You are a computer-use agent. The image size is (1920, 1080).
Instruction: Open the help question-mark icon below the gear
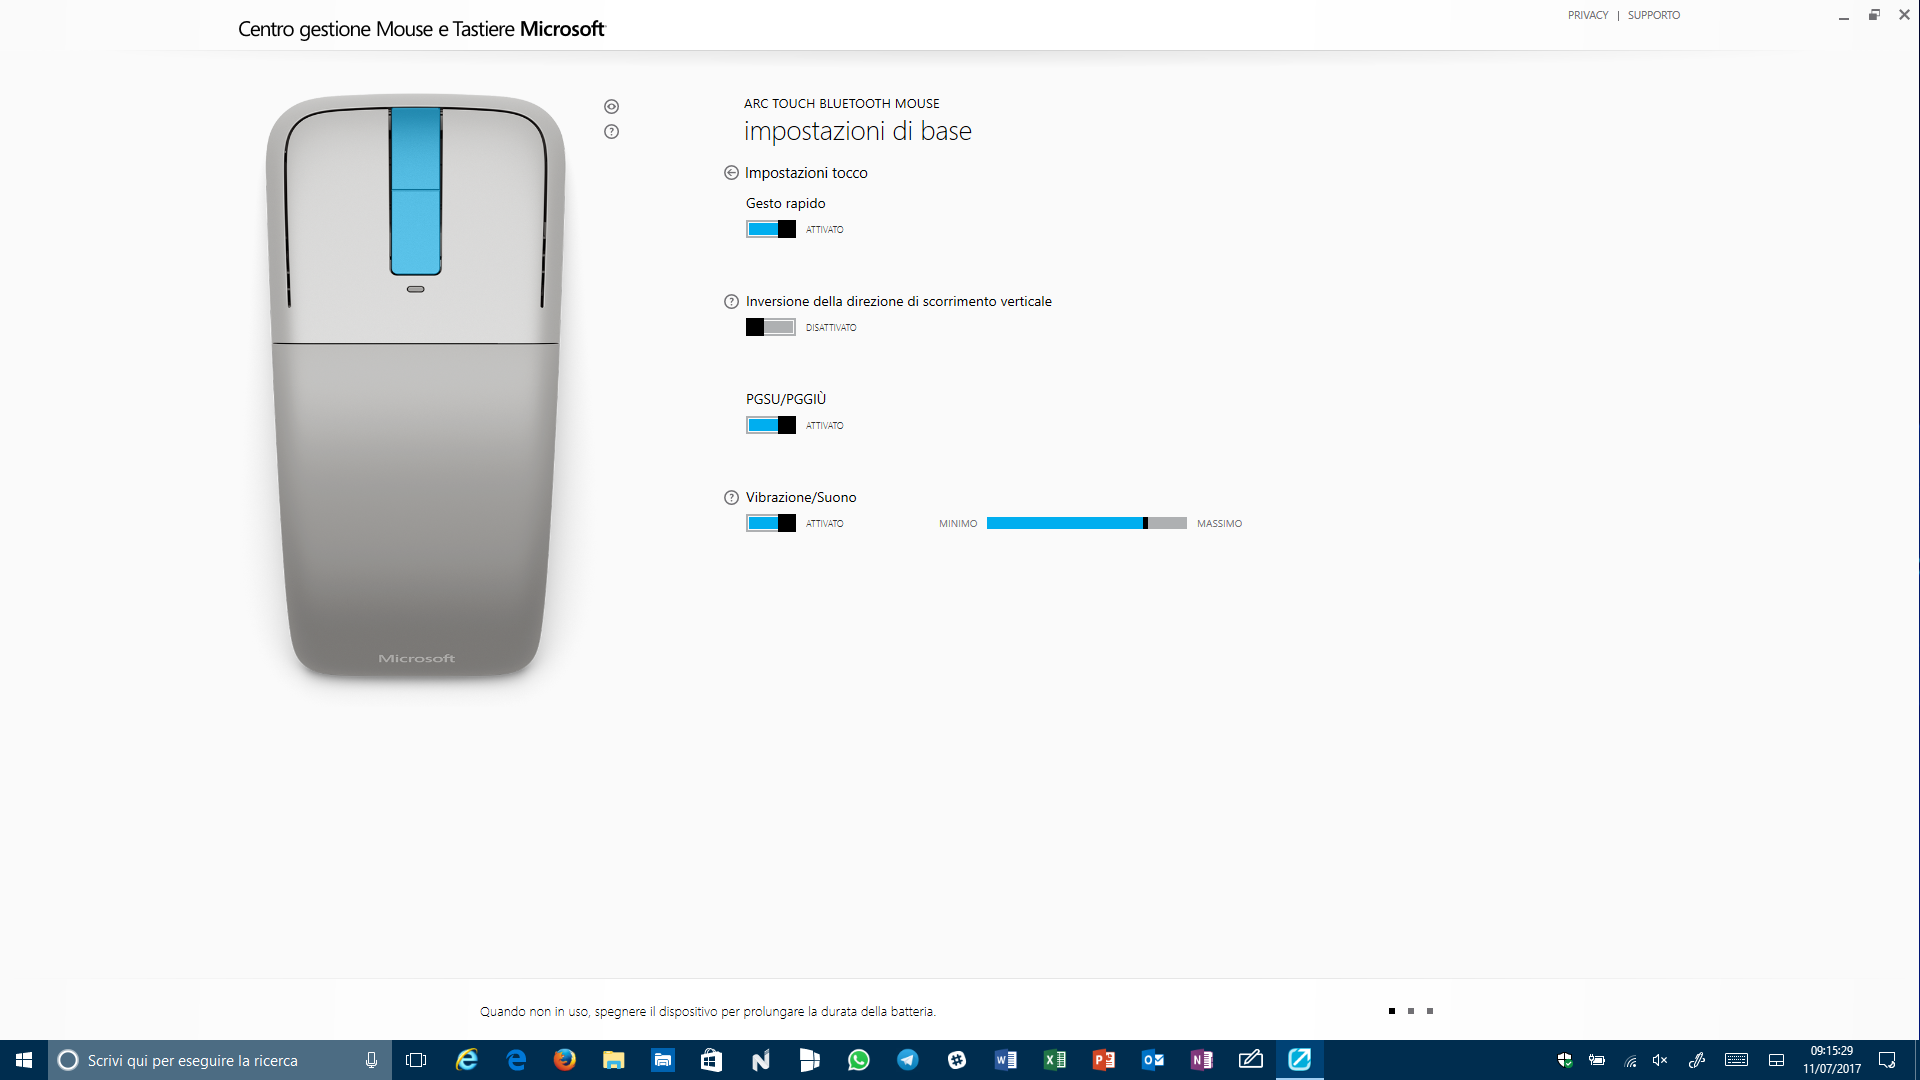pos(611,132)
